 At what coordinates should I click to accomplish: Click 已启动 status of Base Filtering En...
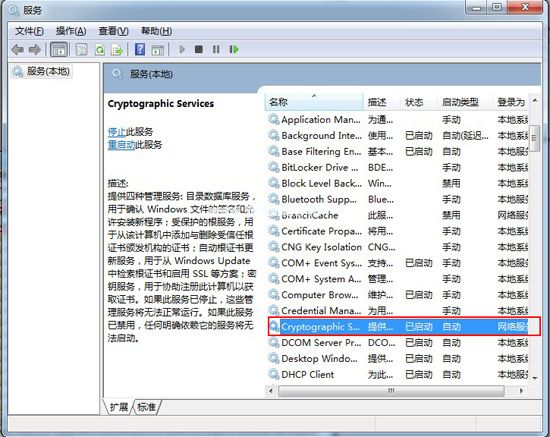tap(419, 151)
